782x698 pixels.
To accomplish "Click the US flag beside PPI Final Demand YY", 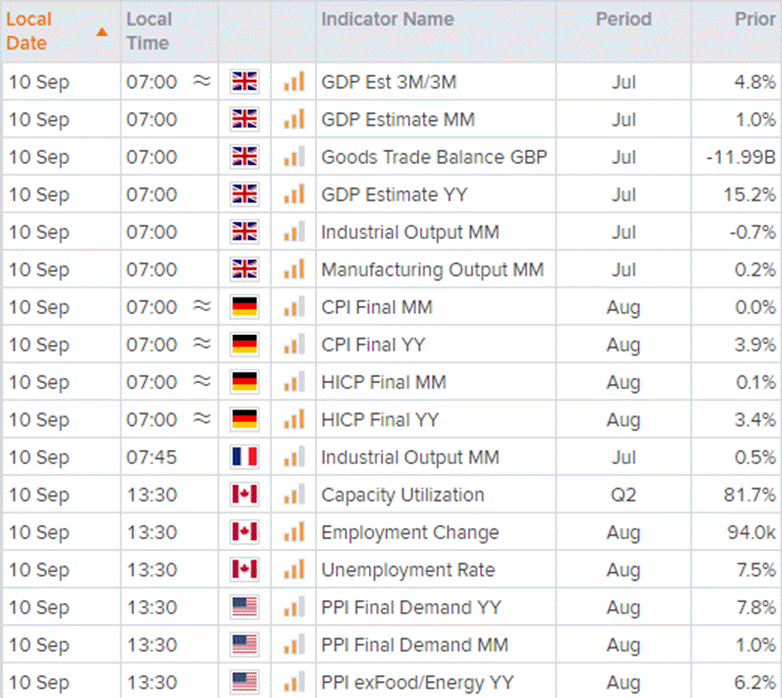I will (x=244, y=607).
